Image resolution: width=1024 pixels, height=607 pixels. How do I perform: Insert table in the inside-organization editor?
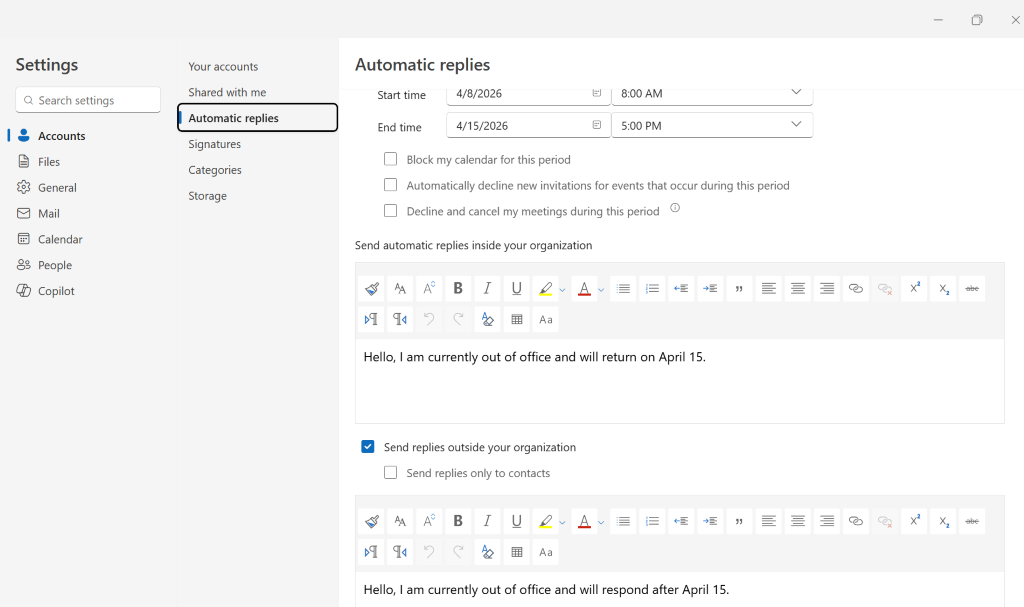click(517, 319)
